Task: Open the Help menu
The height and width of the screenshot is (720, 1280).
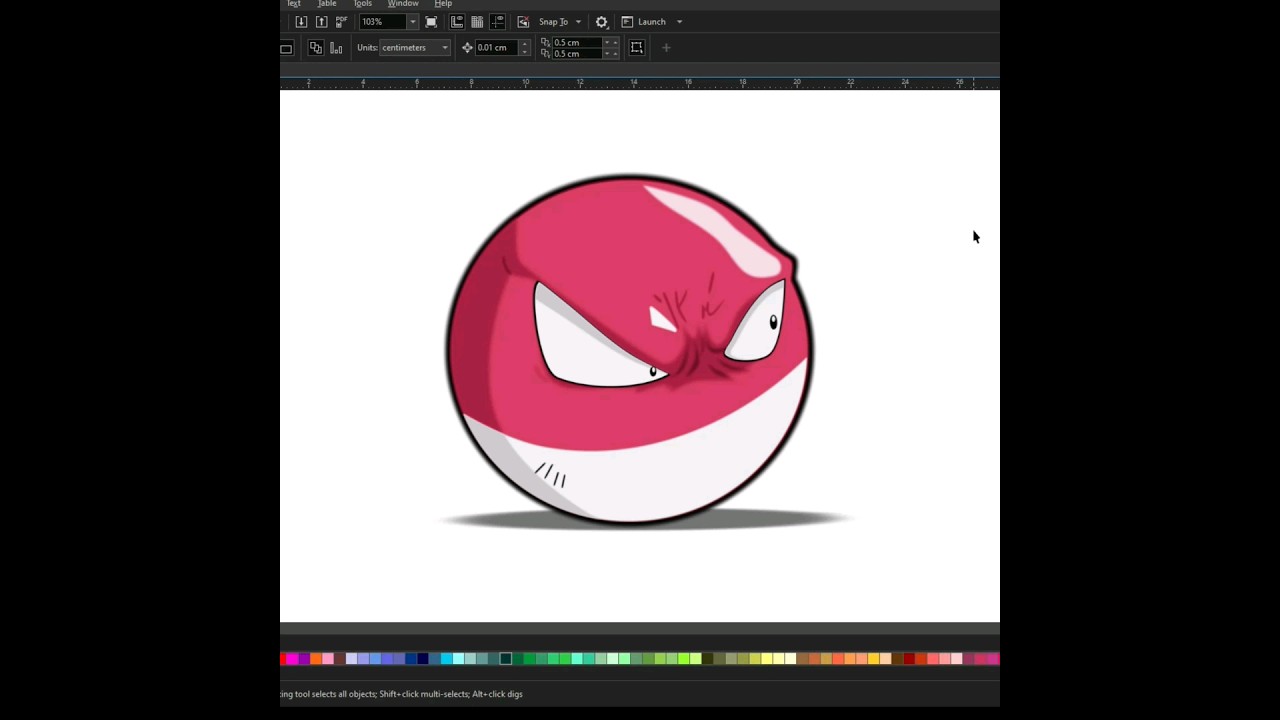Action: click(443, 4)
